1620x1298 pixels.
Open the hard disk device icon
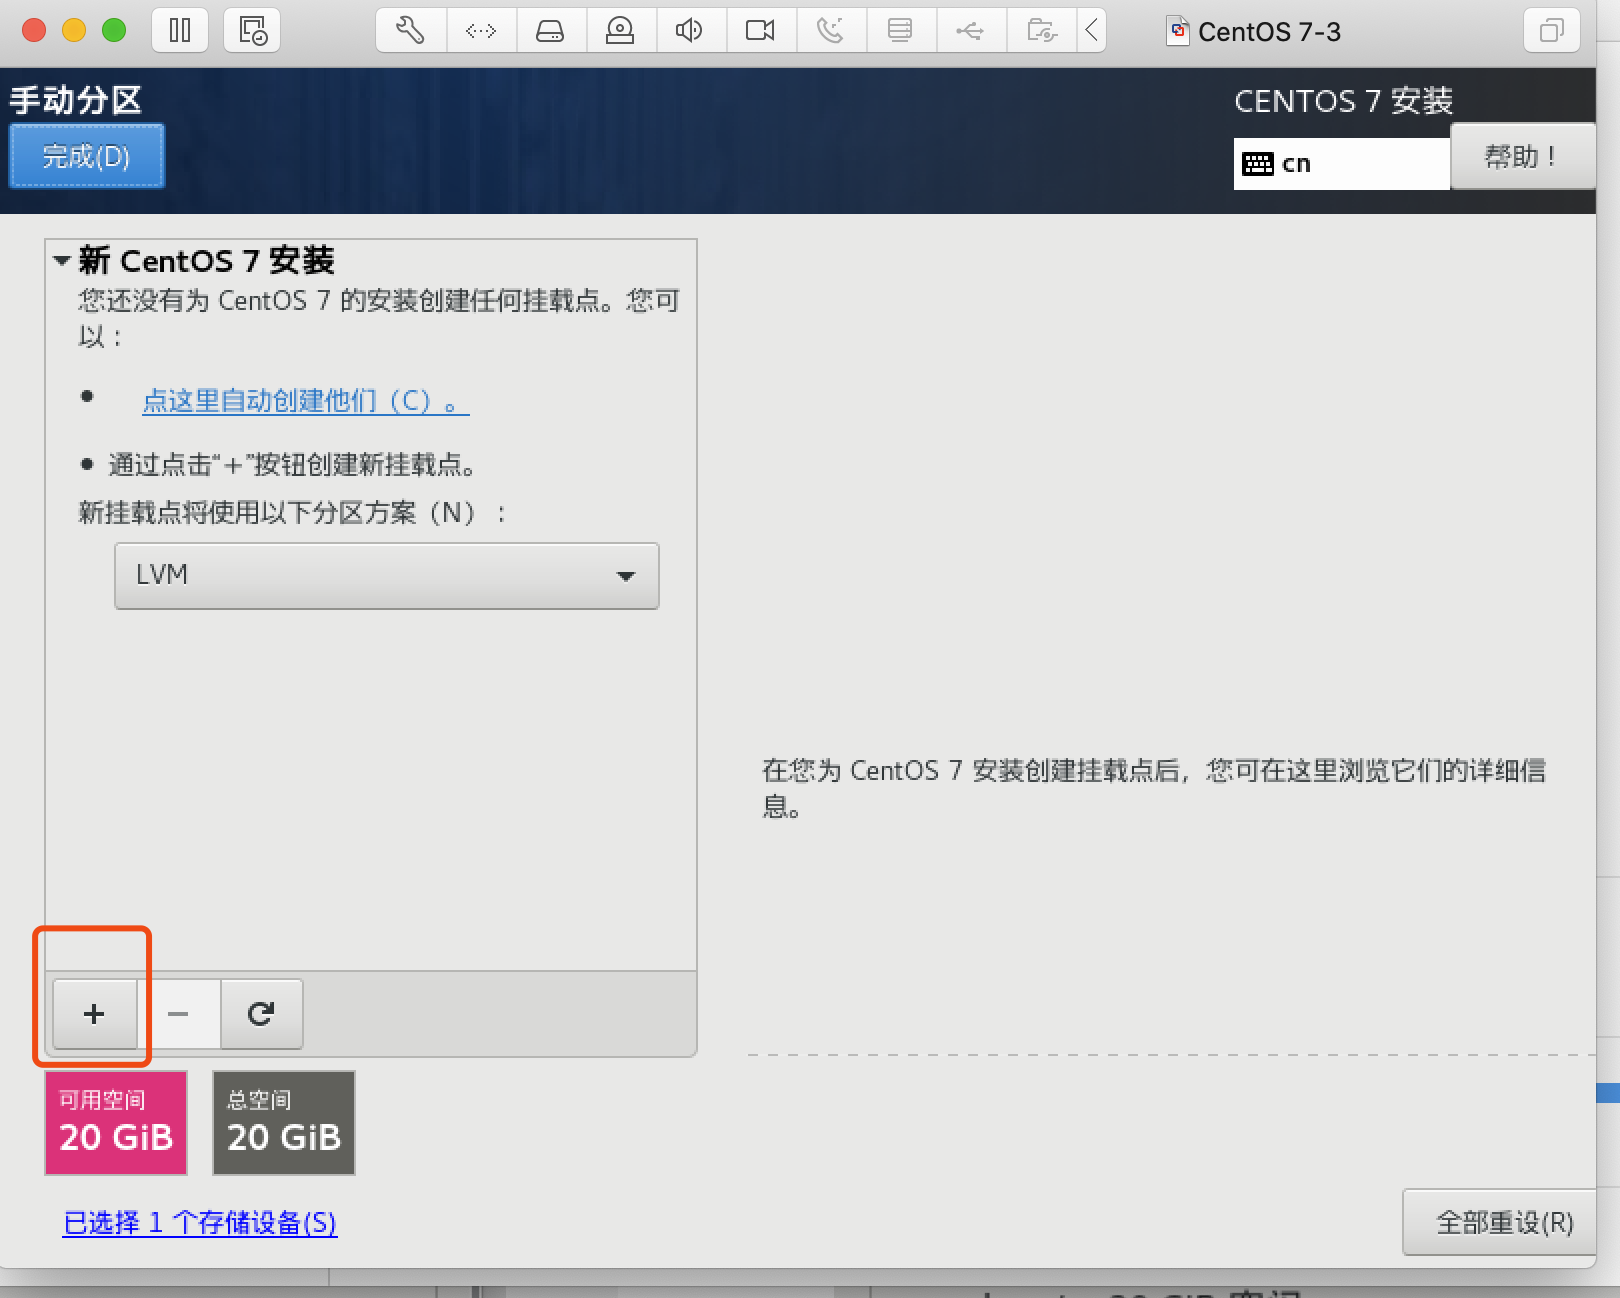tap(551, 31)
